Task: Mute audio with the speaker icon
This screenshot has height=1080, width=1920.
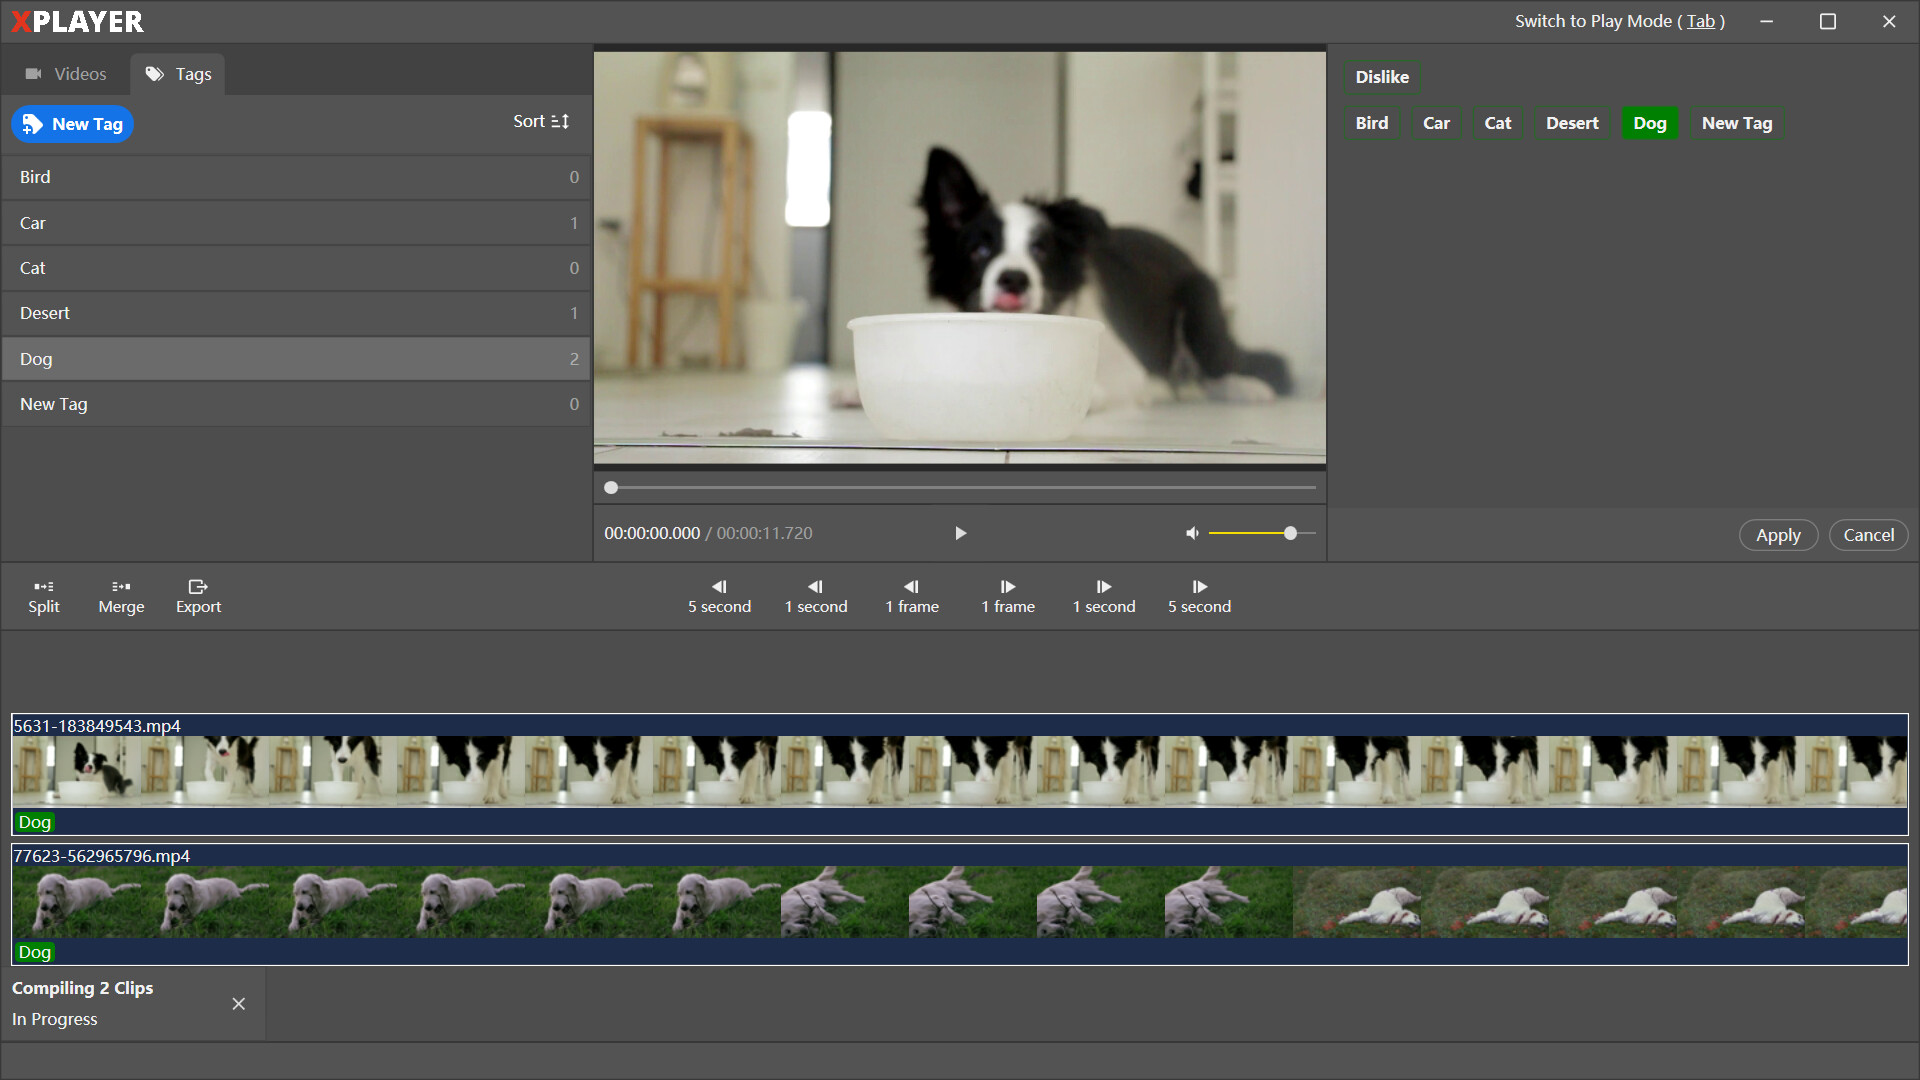Action: (1192, 533)
